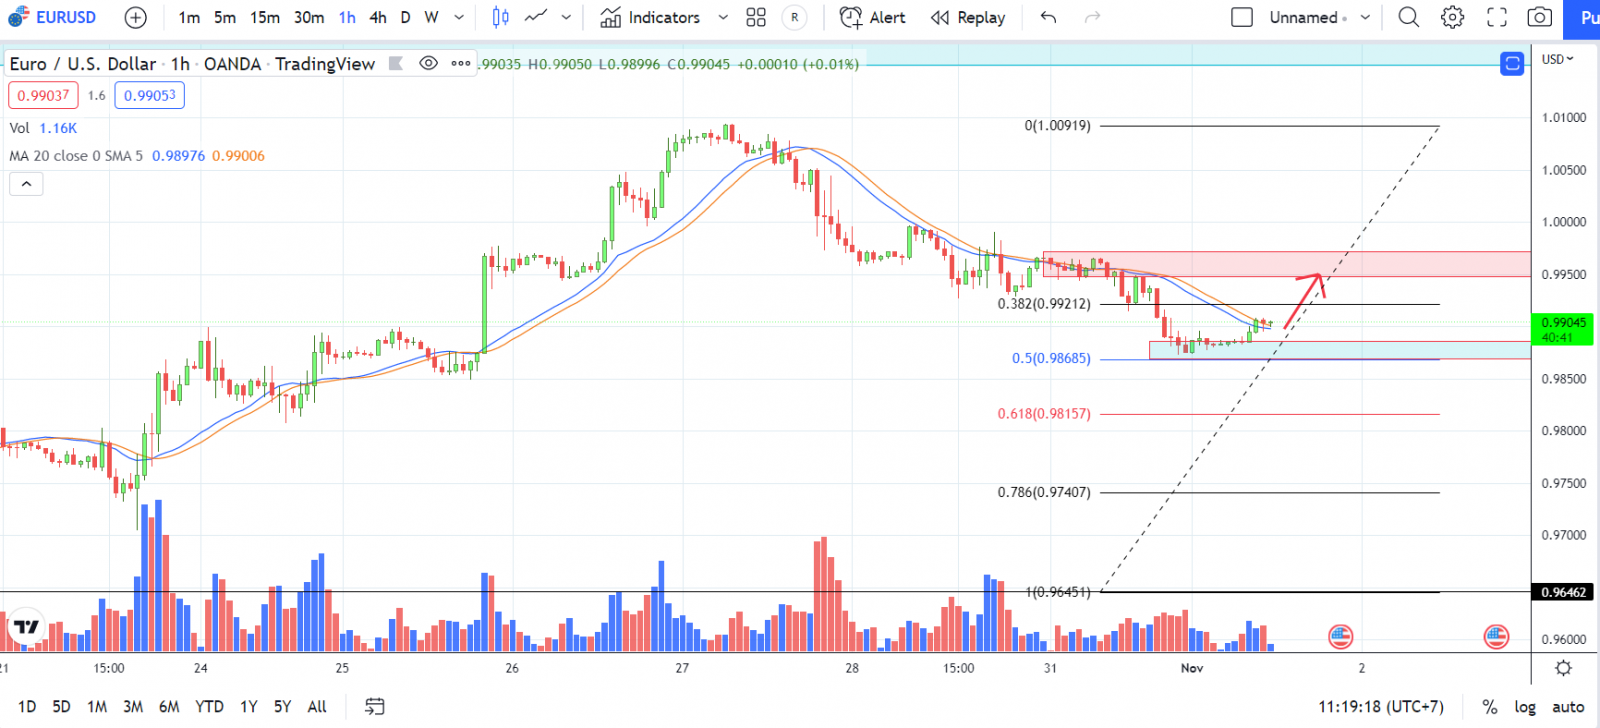
Task: Toggle auto scale
Action: click(x=1568, y=707)
